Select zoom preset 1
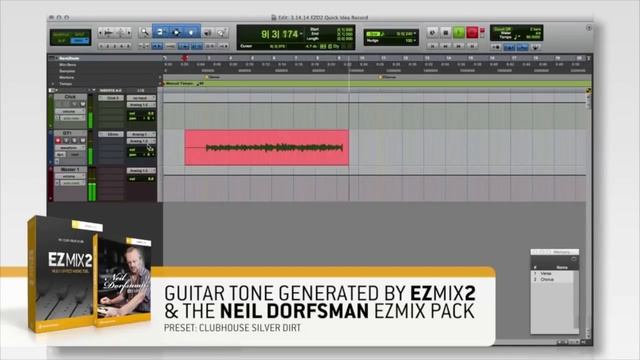Viewport: 640px width, 360px height. coord(101,46)
